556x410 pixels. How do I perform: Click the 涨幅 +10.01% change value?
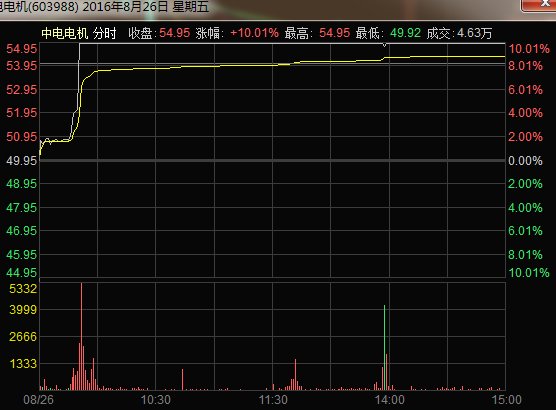tap(255, 33)
